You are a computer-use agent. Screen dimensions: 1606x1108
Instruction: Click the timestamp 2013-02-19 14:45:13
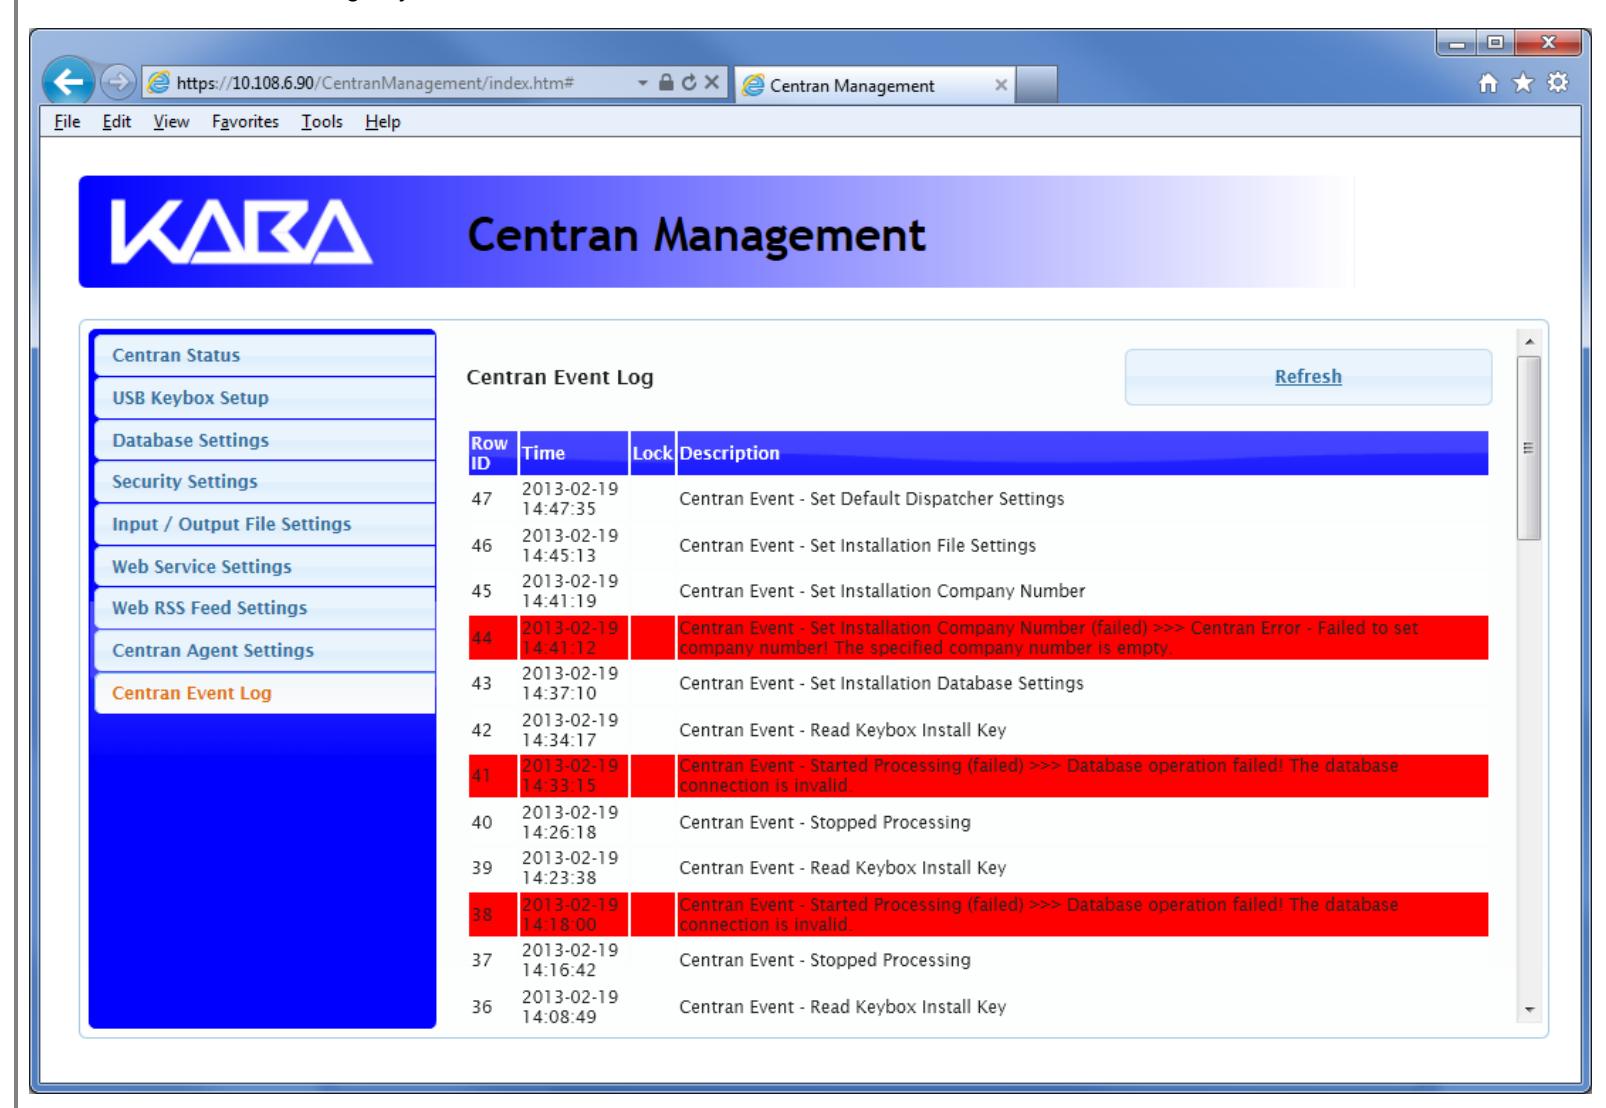[570, 546]
